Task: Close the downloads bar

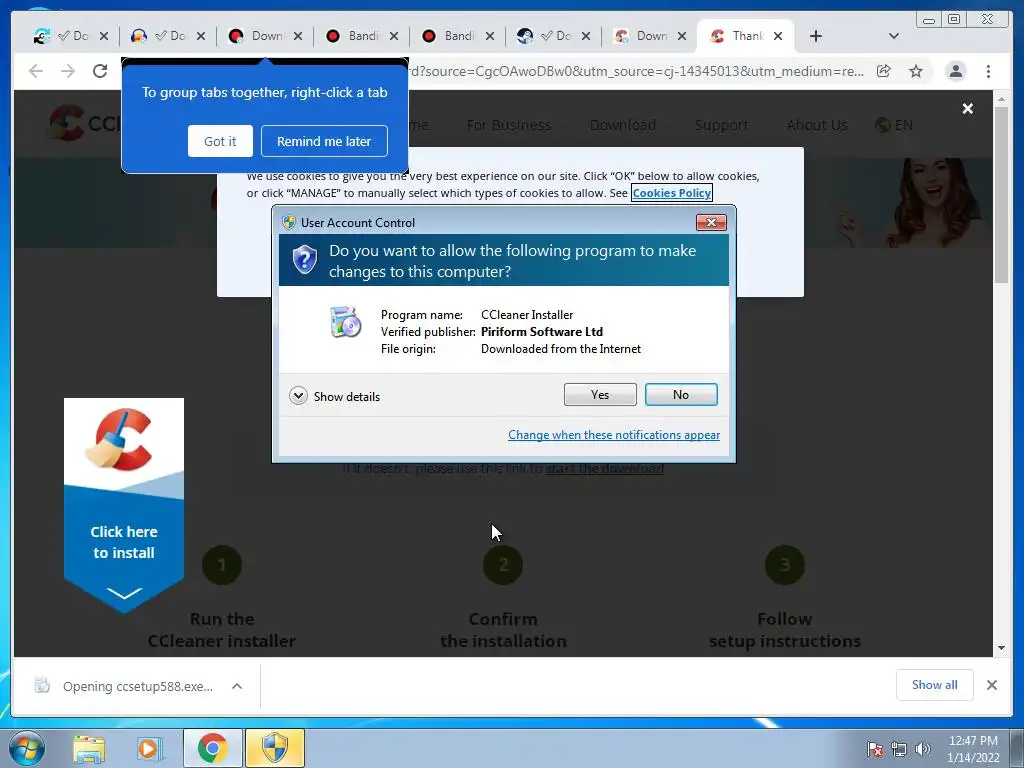Action: click(991, 684)
